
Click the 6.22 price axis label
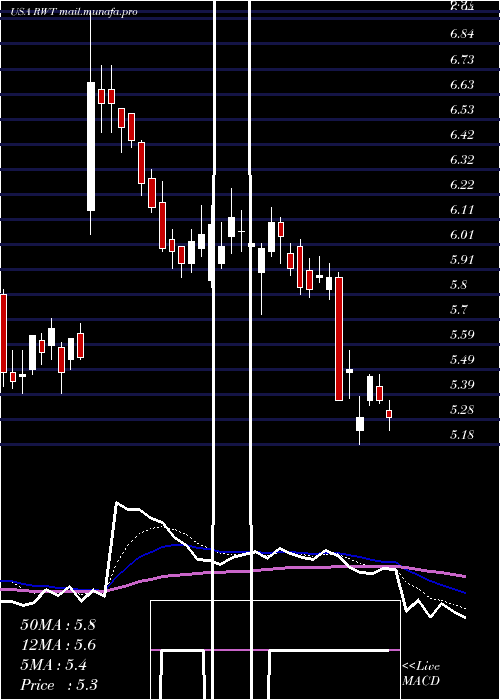[462, 184]
